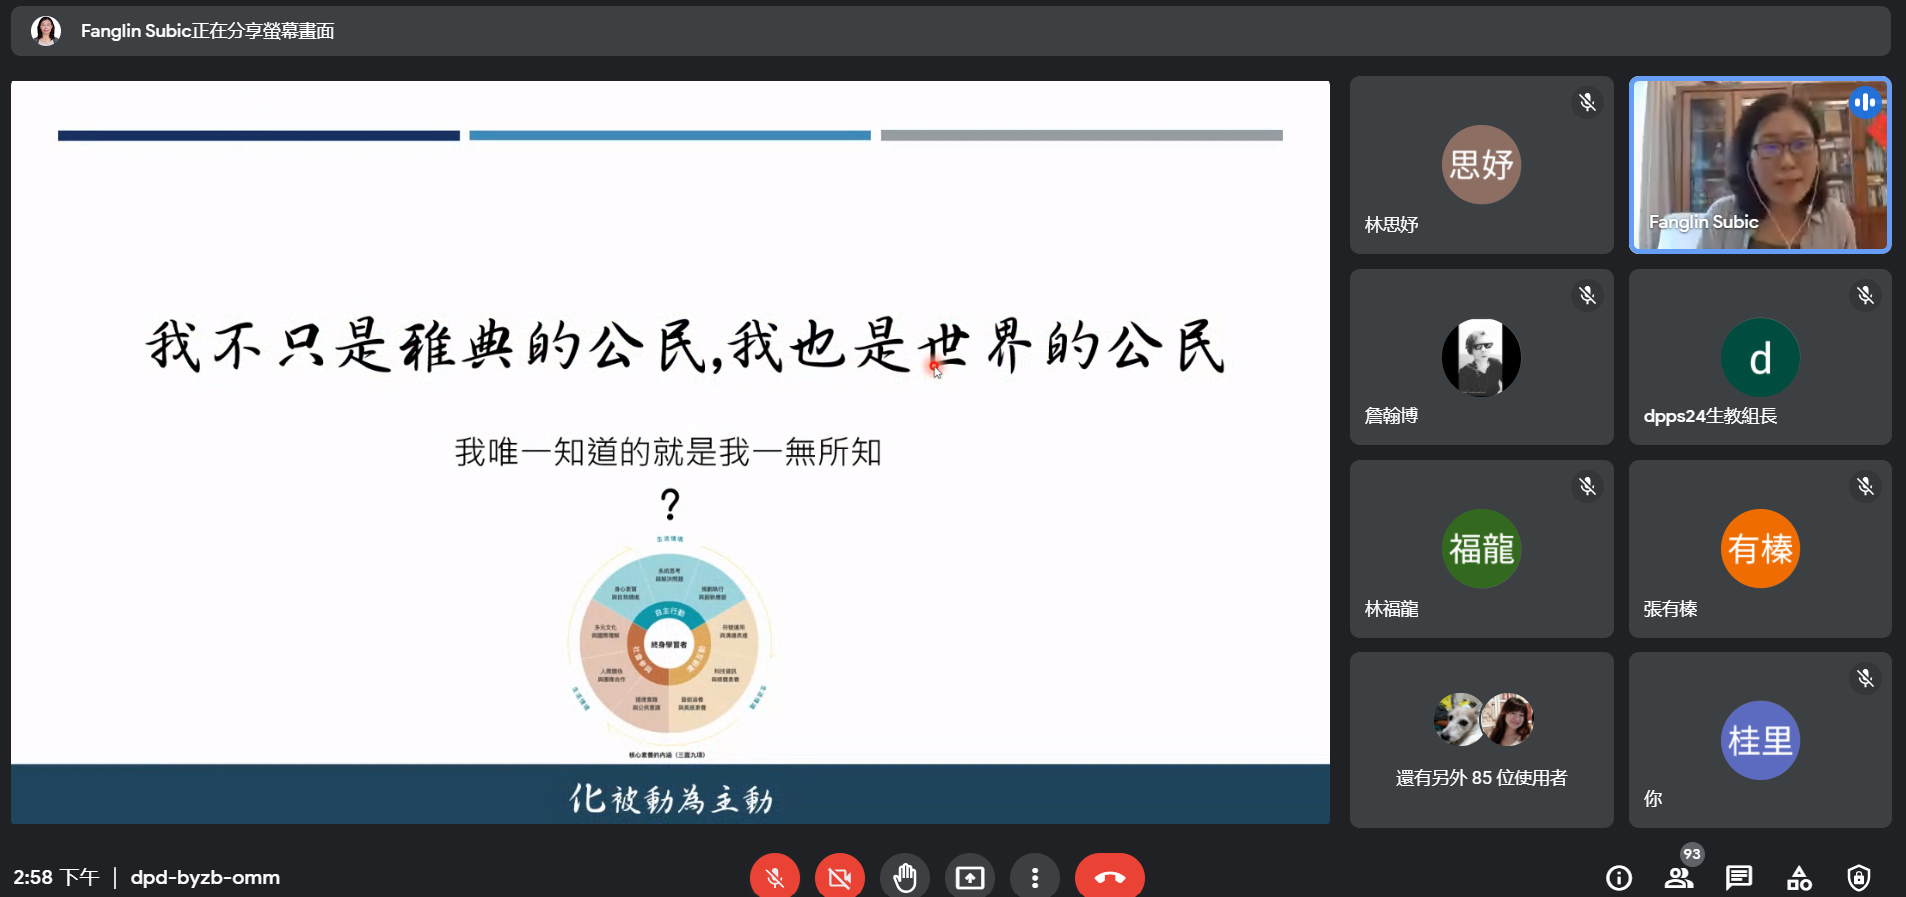Open meeting details info icon
1906x897 pixels.
click(1618, 878)
